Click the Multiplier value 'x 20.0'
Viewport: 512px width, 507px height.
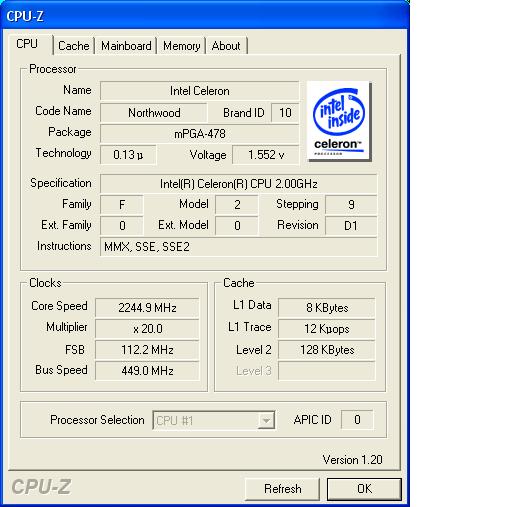tap(147, 329)
